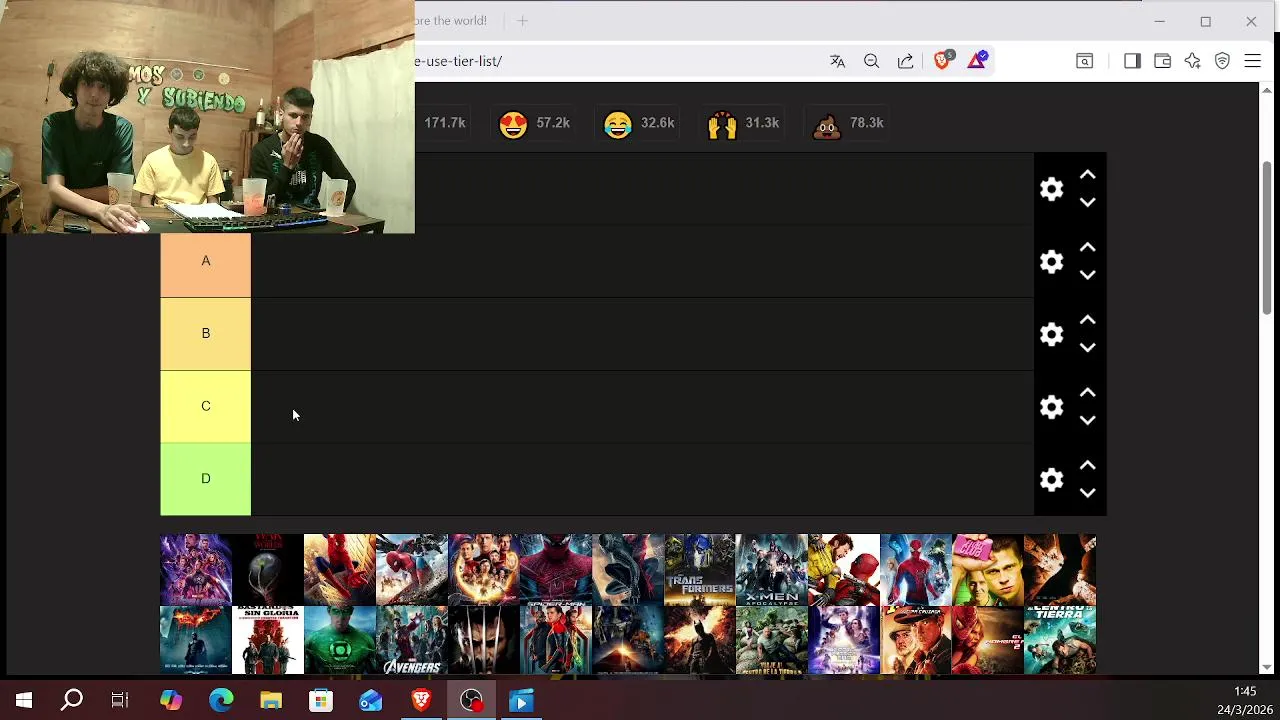This screenshot has width=1280, height=720.
Task: Switch to OBS Studio in taskbar
Action: [x=471, y=701]
